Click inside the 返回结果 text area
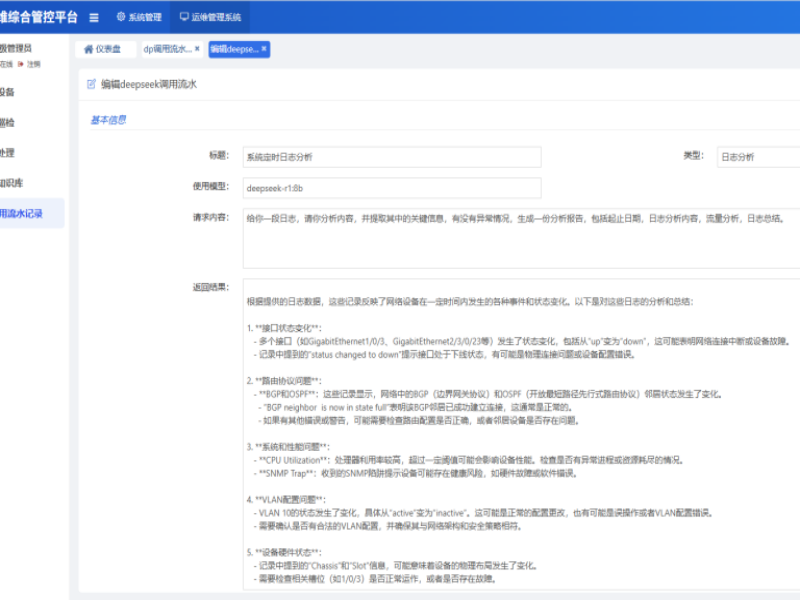 point(520,440)
